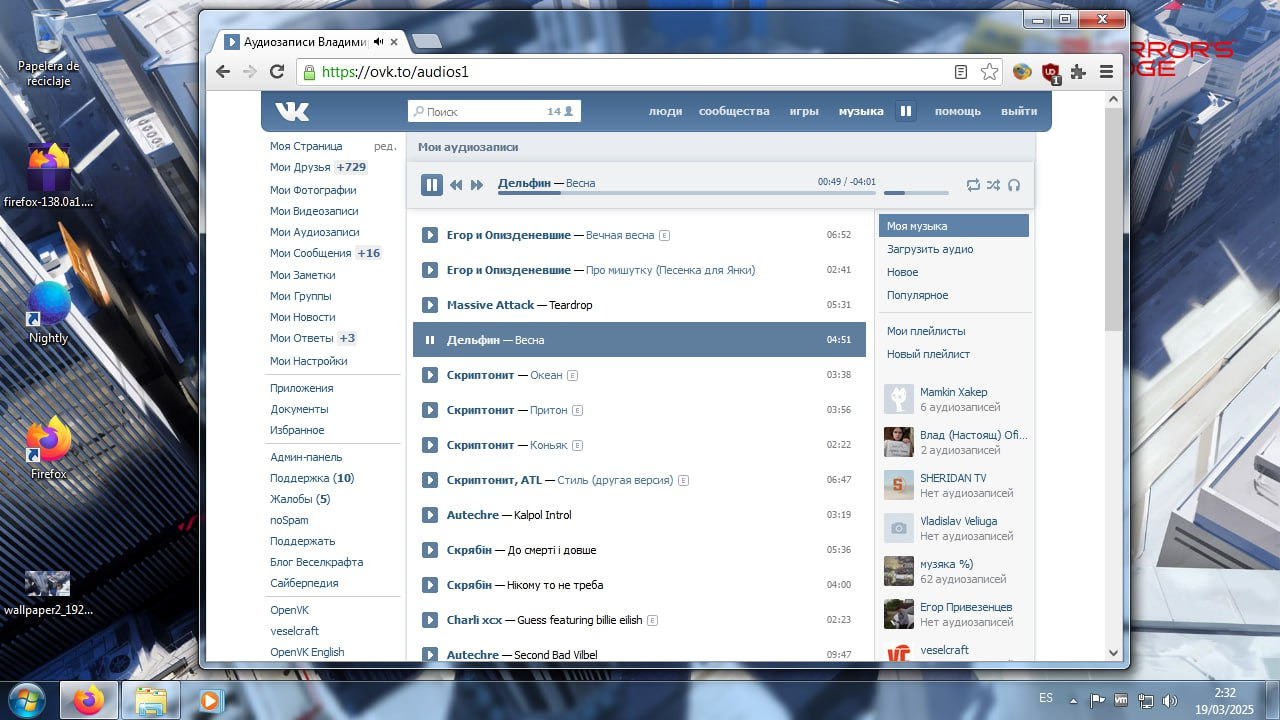Open the Papelera de reciclaje desktop icon
1280x720 pixels.
(48, 48)
